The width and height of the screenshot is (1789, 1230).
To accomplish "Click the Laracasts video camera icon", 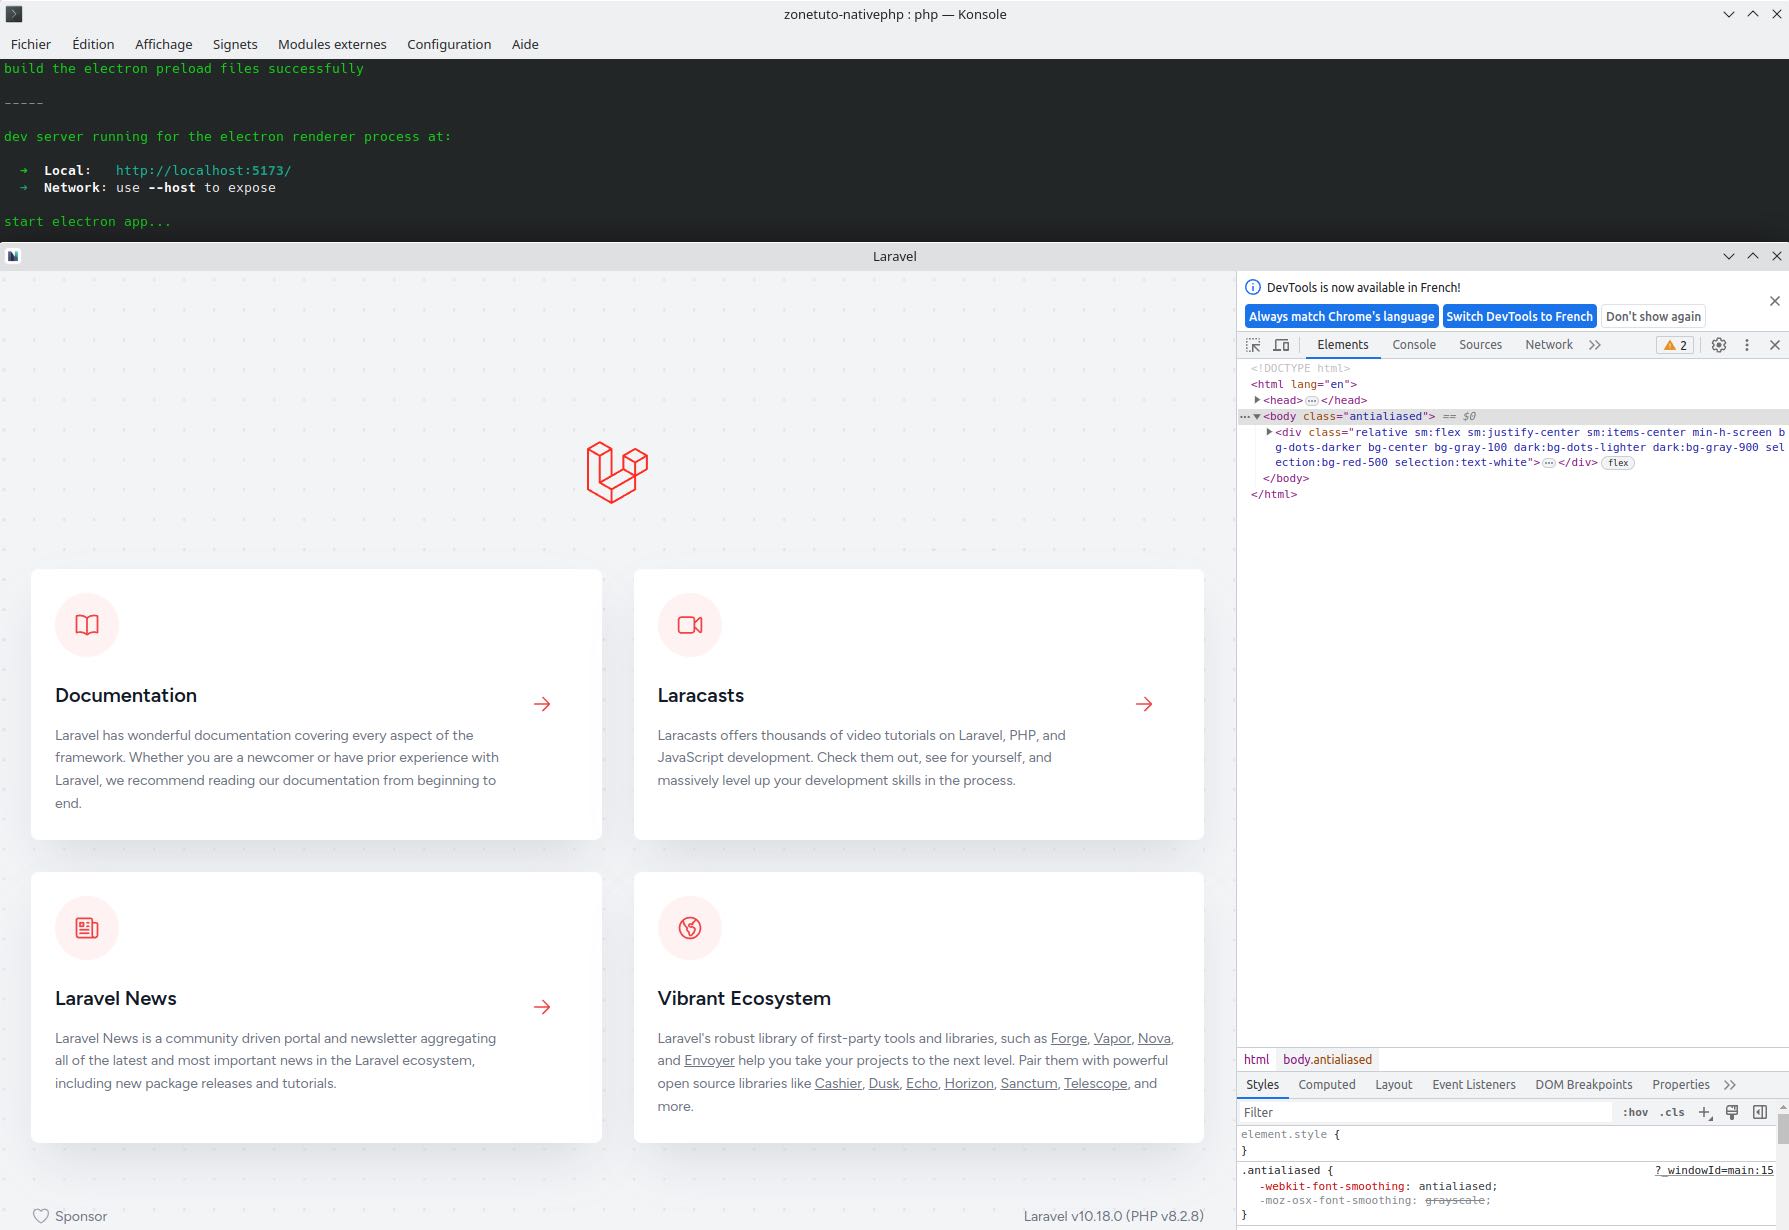I will point(689,624).
